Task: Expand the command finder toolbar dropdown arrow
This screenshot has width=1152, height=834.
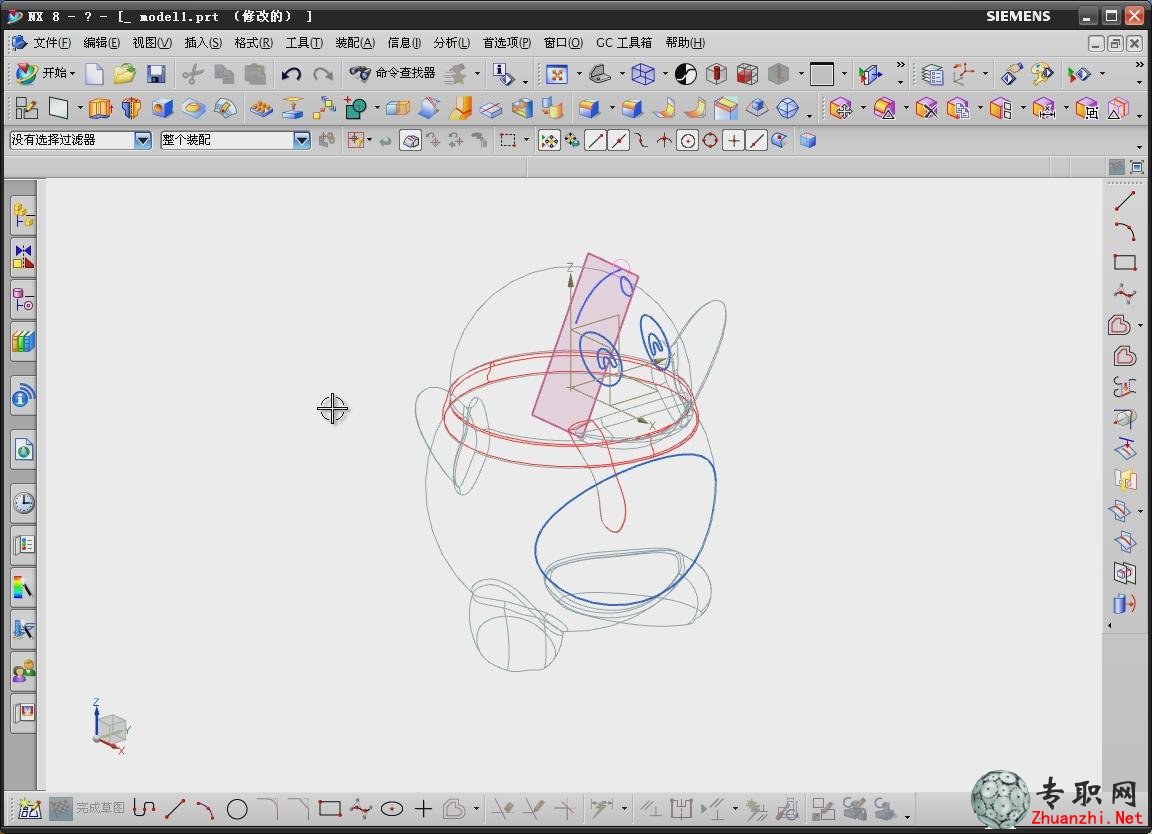Action: pos(478,73)
